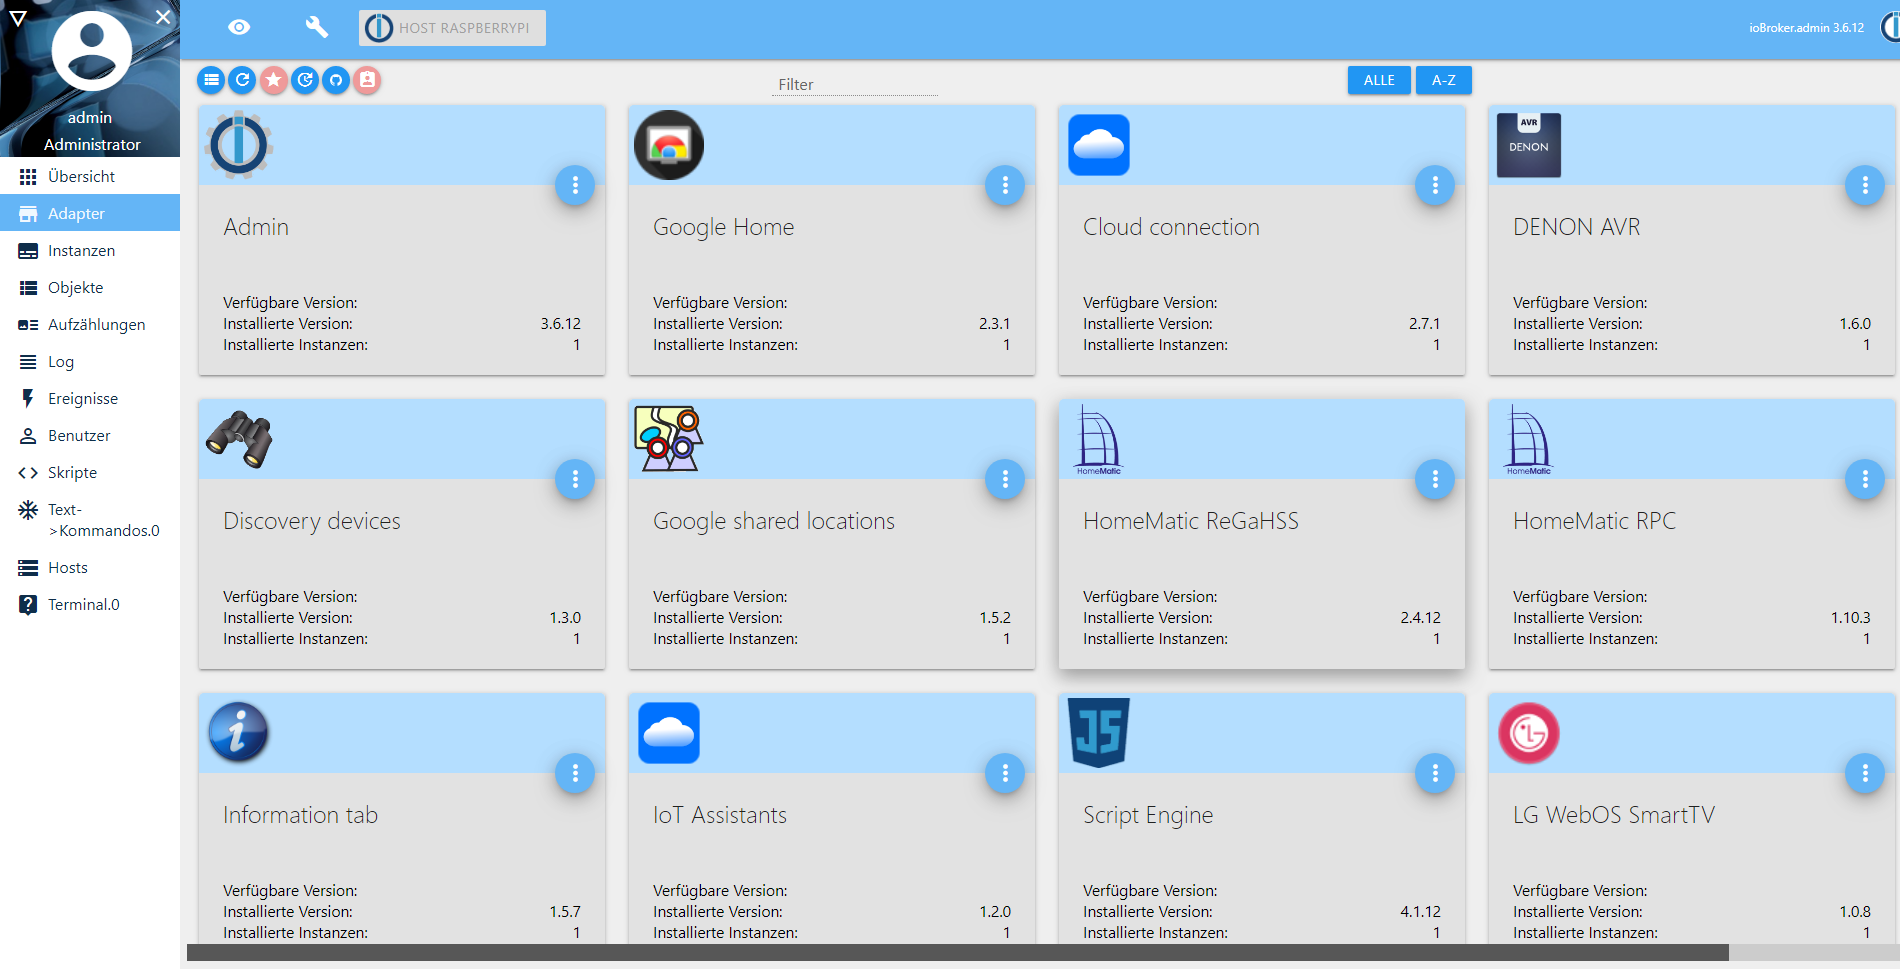Go to Instanzen in sidebar

(90, 250)
